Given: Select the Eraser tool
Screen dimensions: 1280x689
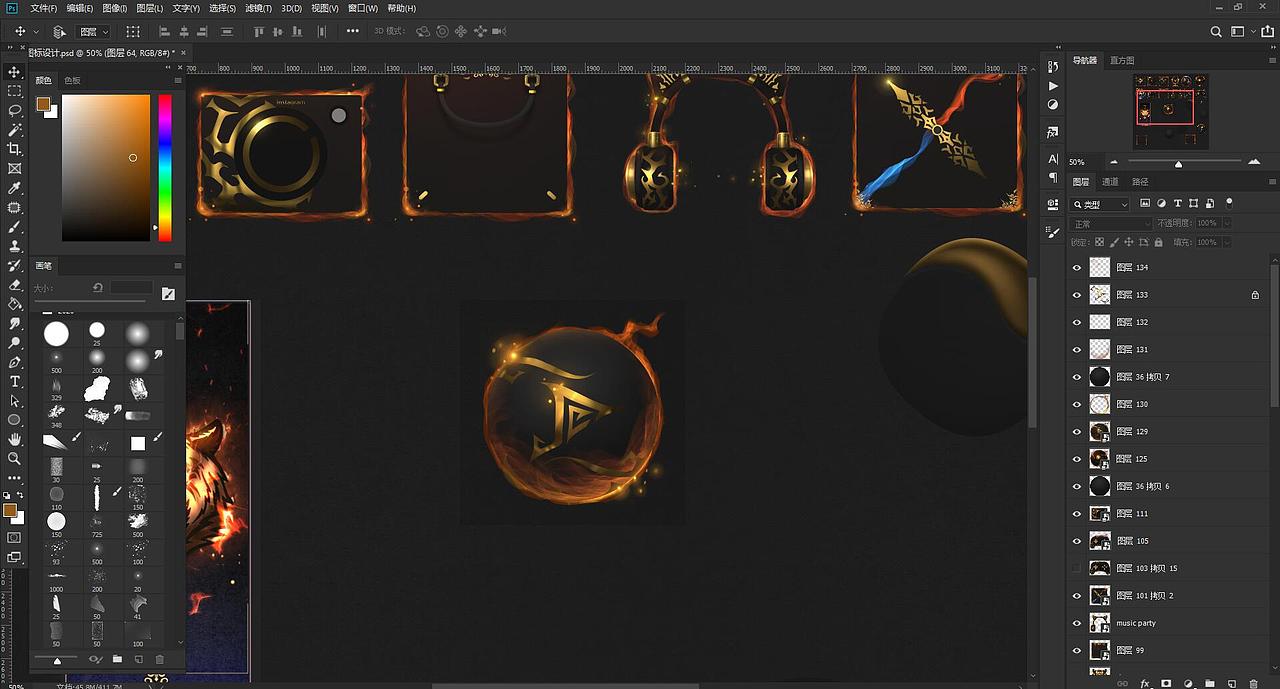Looking at the screenshot, I should (x=15, y=285).
